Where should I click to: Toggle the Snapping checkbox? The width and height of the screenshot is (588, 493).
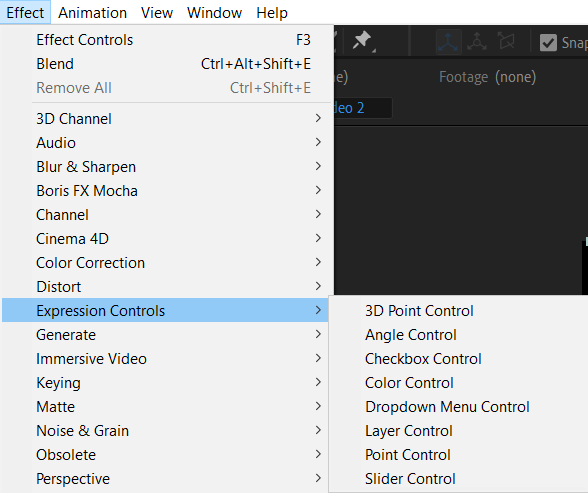(x=548, y=42)
